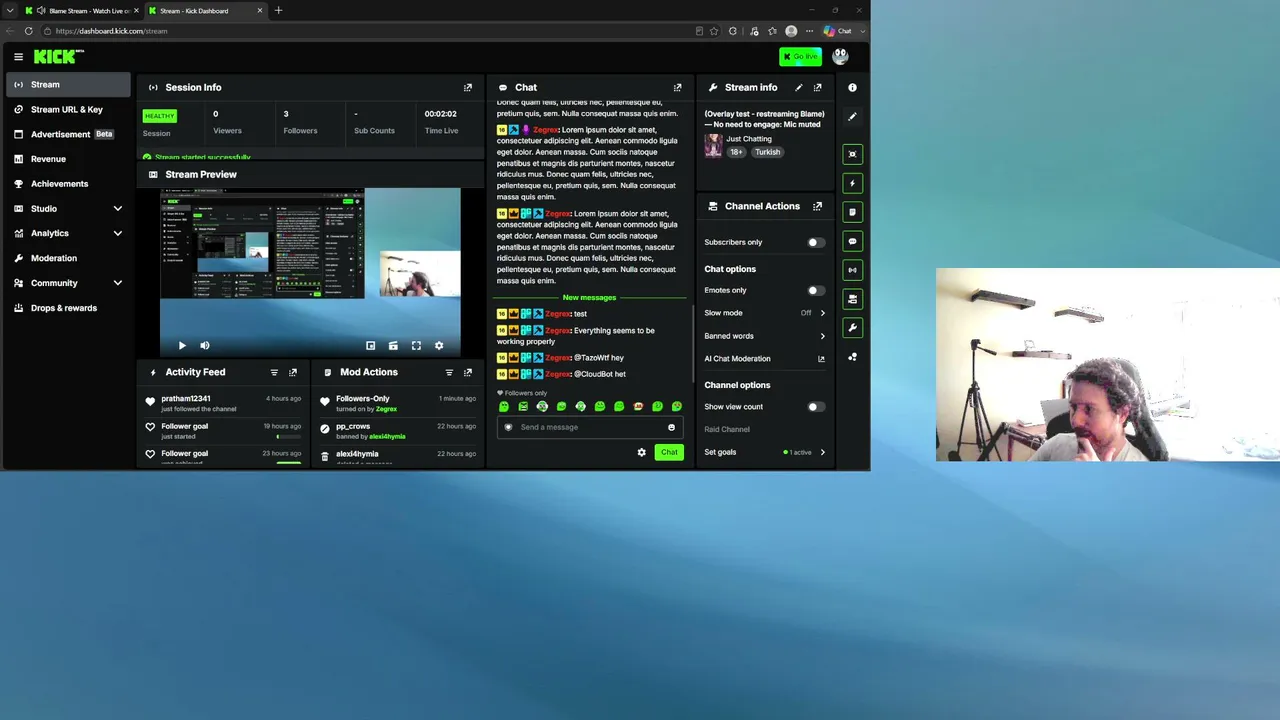Make the stream preview fullscreen

[416, 346]
